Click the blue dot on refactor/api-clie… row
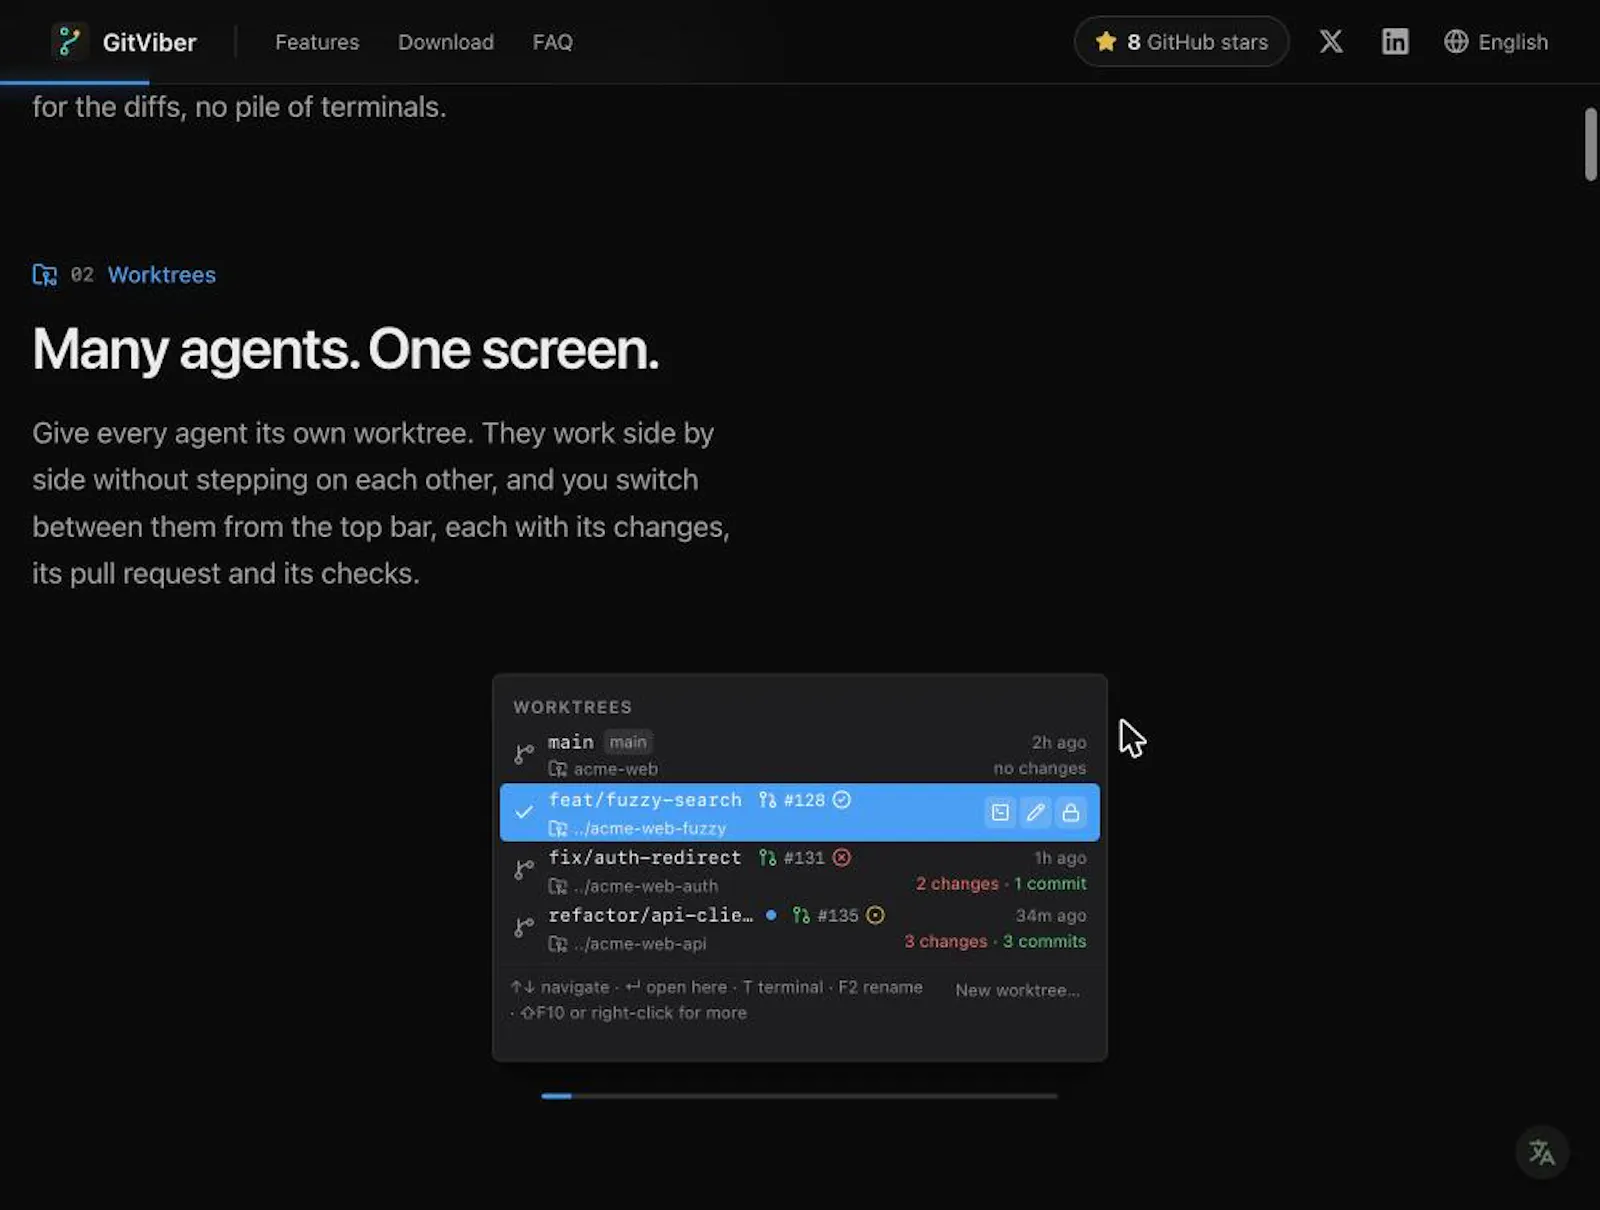This screenshot has width=1600, height=1210. tap(771, 915)
